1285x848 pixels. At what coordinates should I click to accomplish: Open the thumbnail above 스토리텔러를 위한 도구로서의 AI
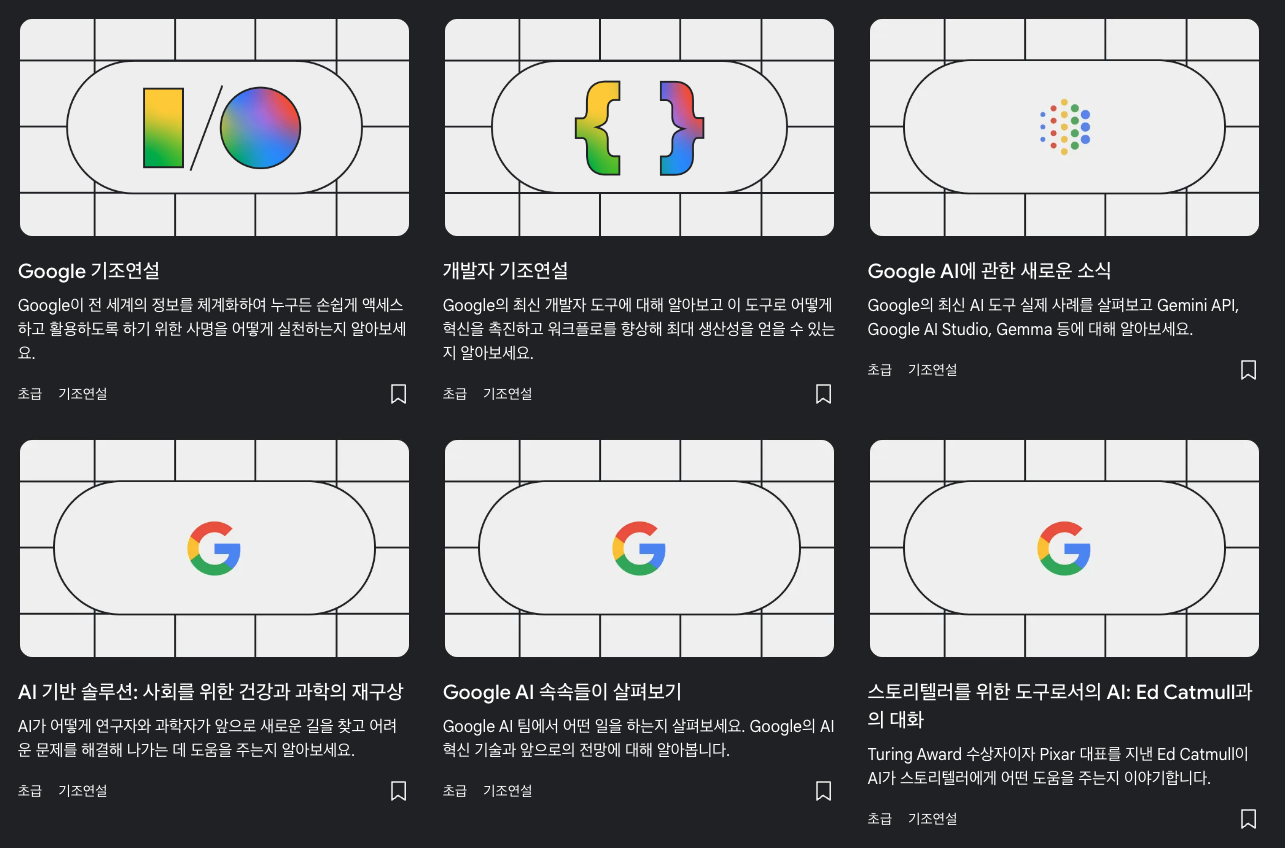pyautogui.click(x=1064, y=548)
